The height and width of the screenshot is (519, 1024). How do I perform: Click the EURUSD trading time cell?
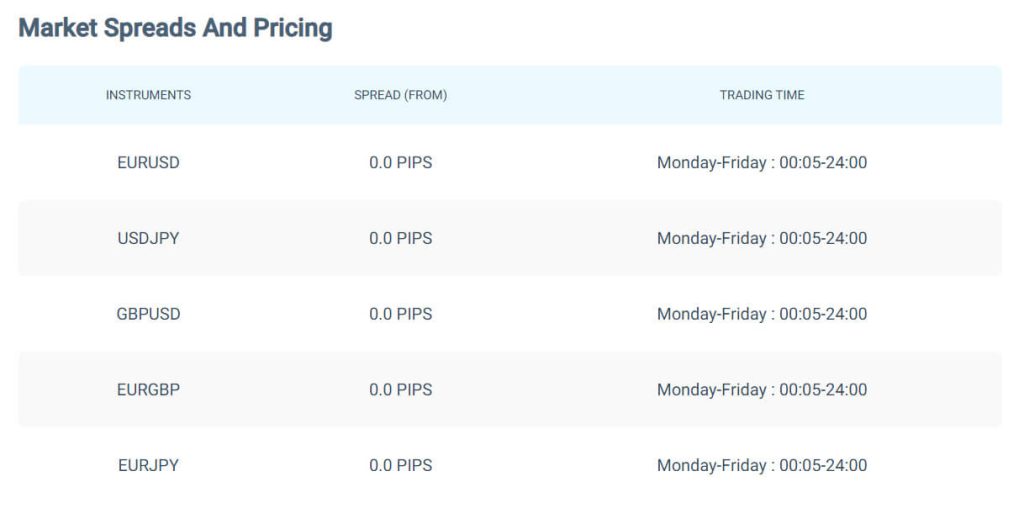(x=762, y=163)
